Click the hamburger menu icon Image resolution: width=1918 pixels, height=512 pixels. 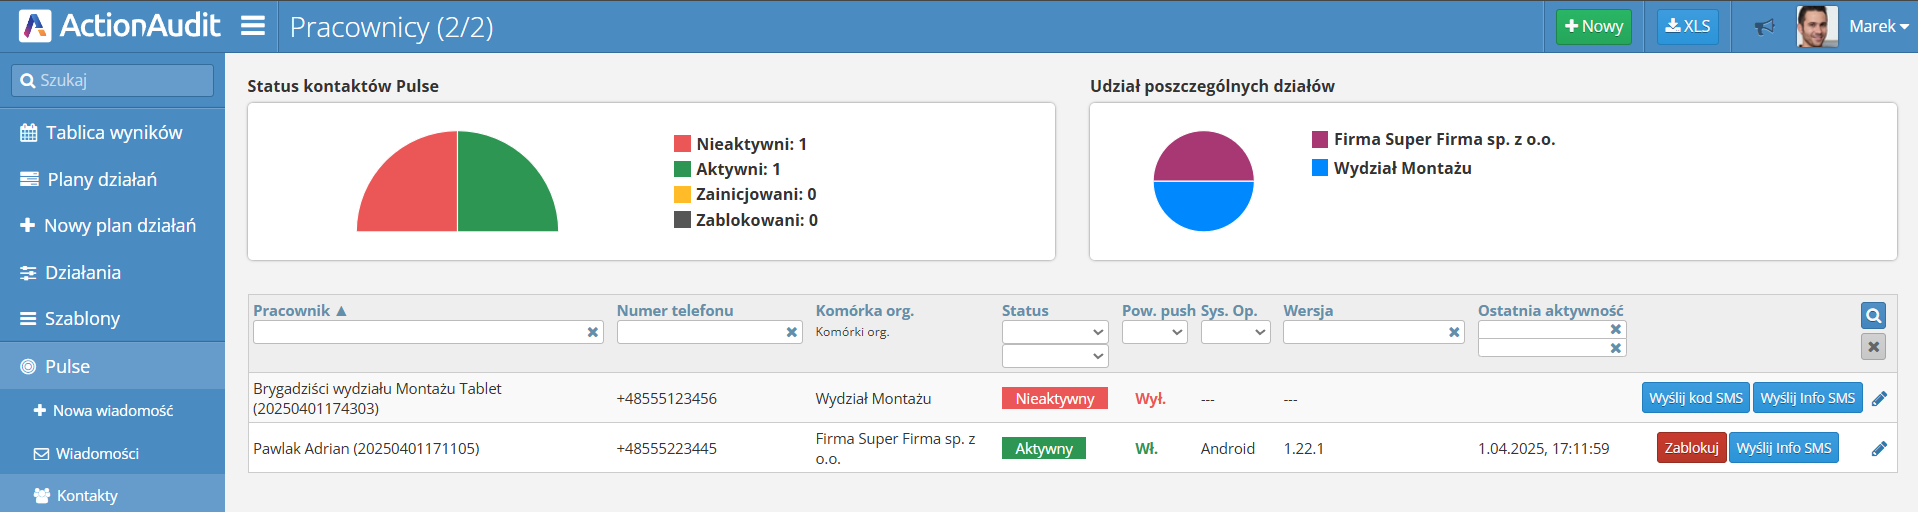point(253,26)
